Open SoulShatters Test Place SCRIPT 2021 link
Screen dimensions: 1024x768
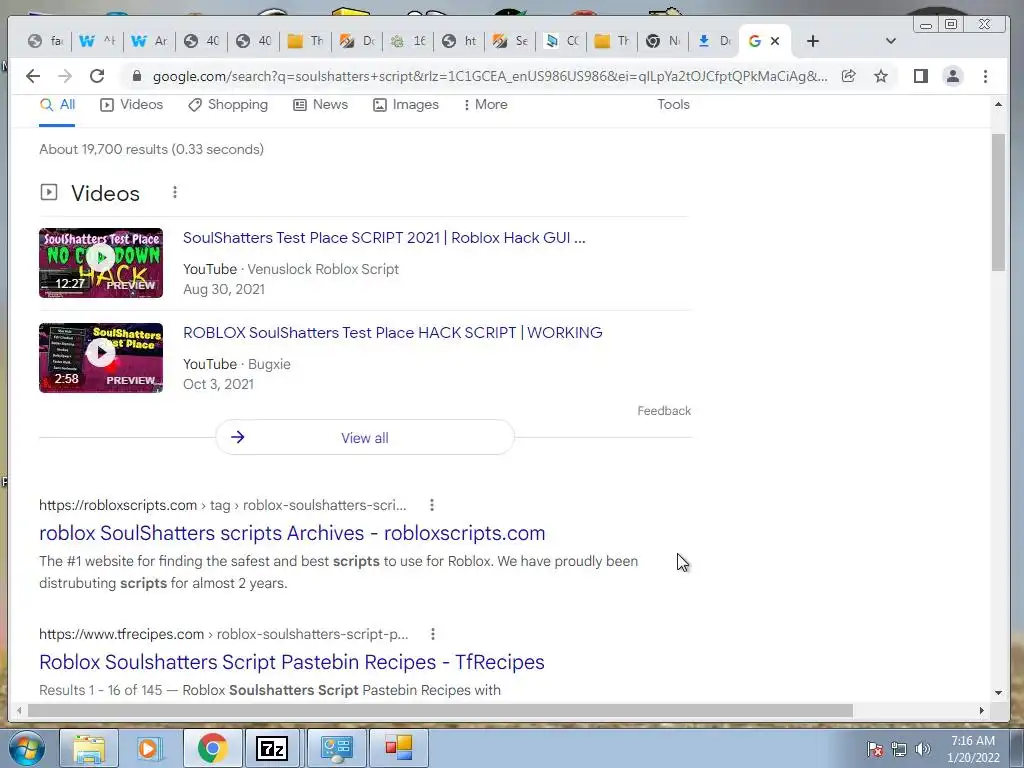384,238
